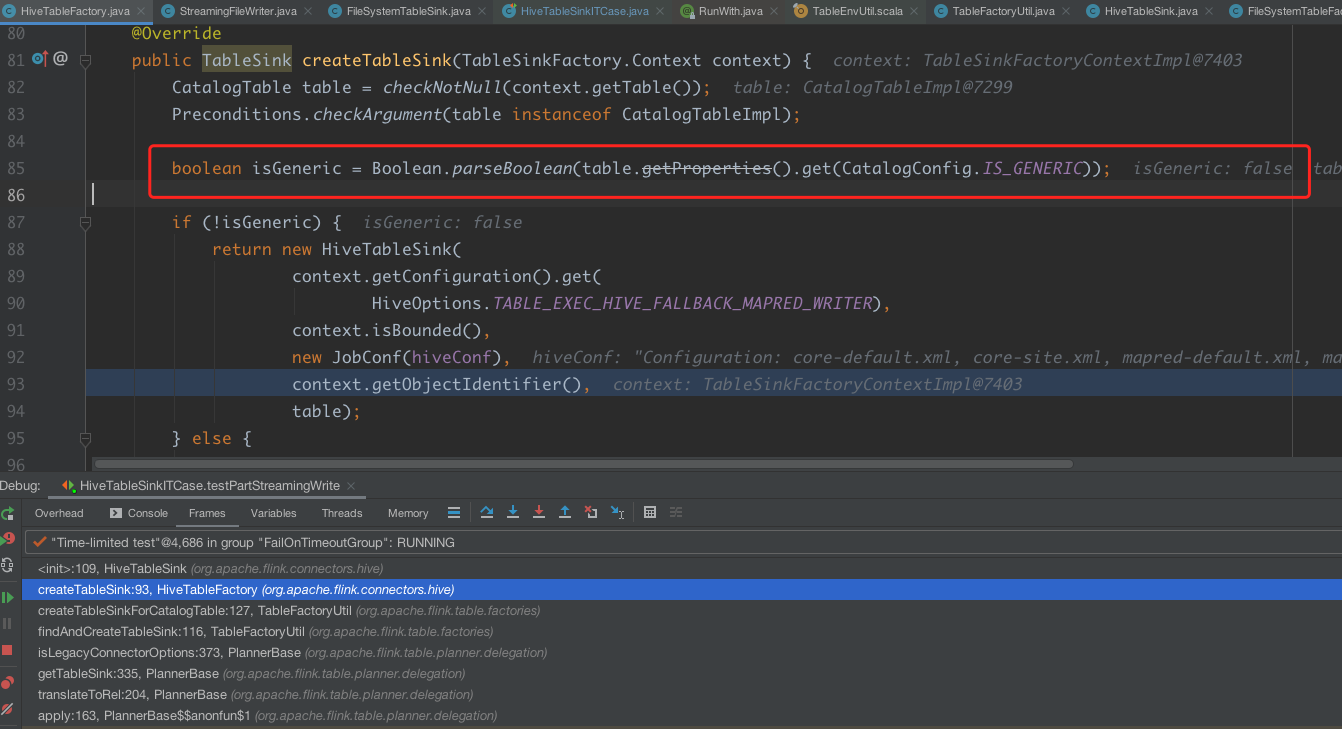1342x729 pixels.
Task: Switch to Memory tab
Action: [408, 513]
